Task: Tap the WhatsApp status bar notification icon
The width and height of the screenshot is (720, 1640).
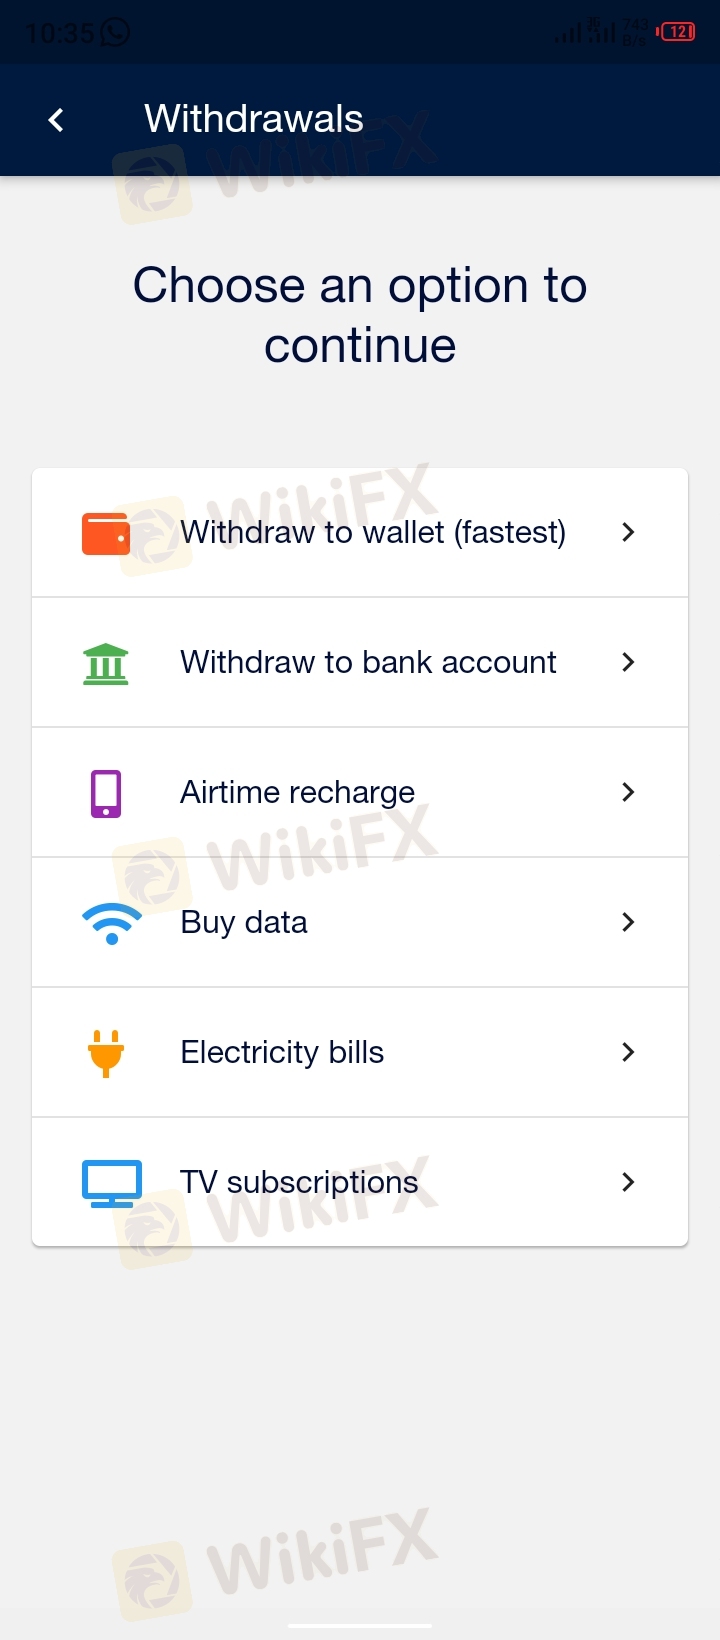Action: pyautogui.click(x=116, y=33)
